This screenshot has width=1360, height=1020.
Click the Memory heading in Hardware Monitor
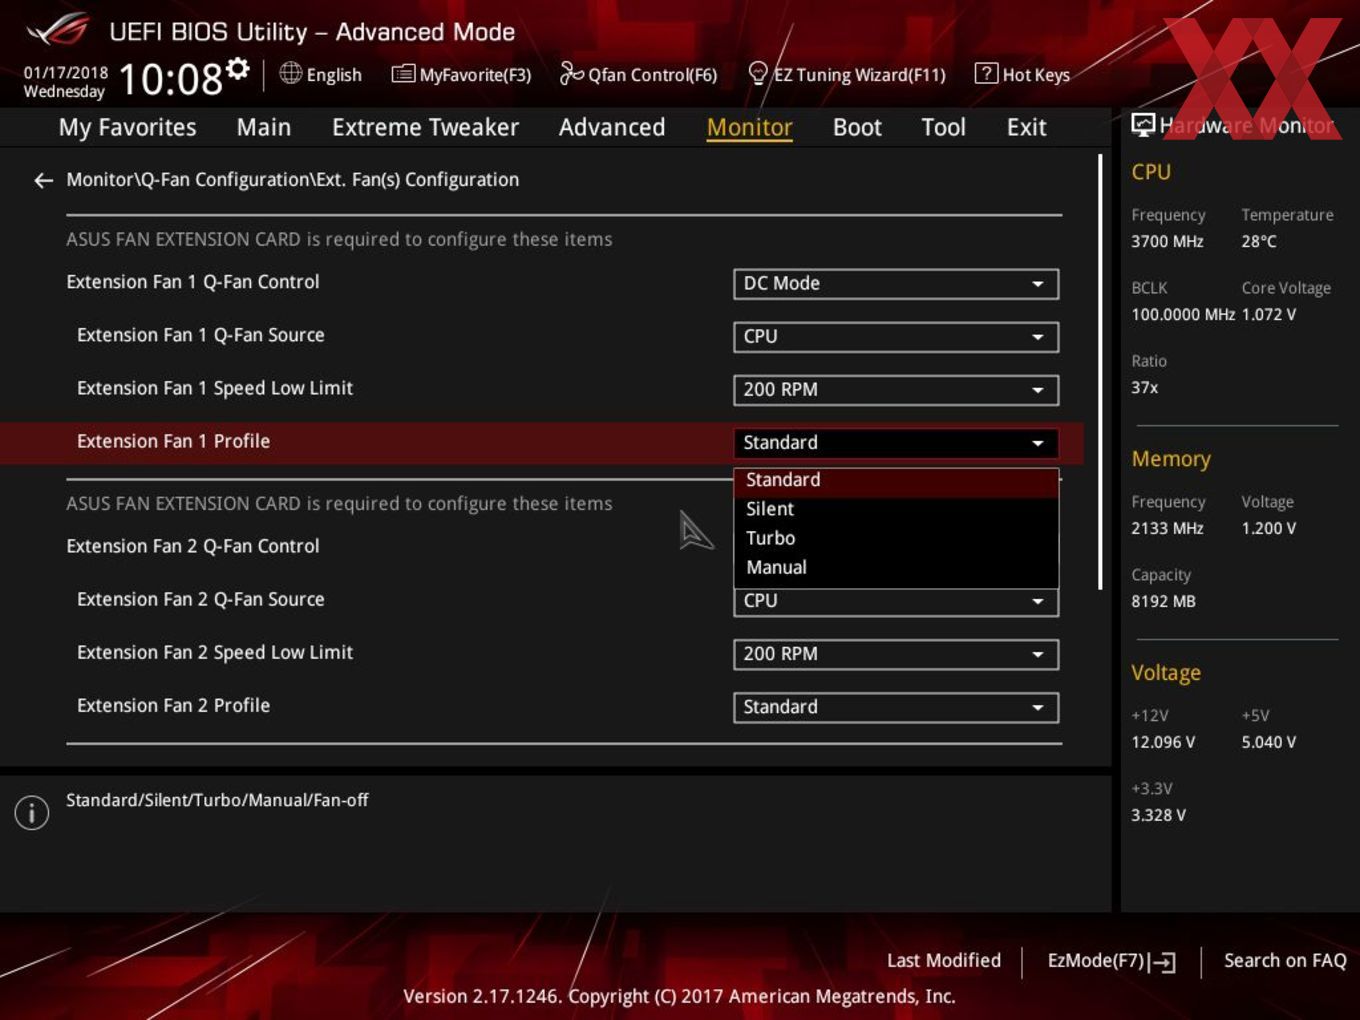(1171, 459)
